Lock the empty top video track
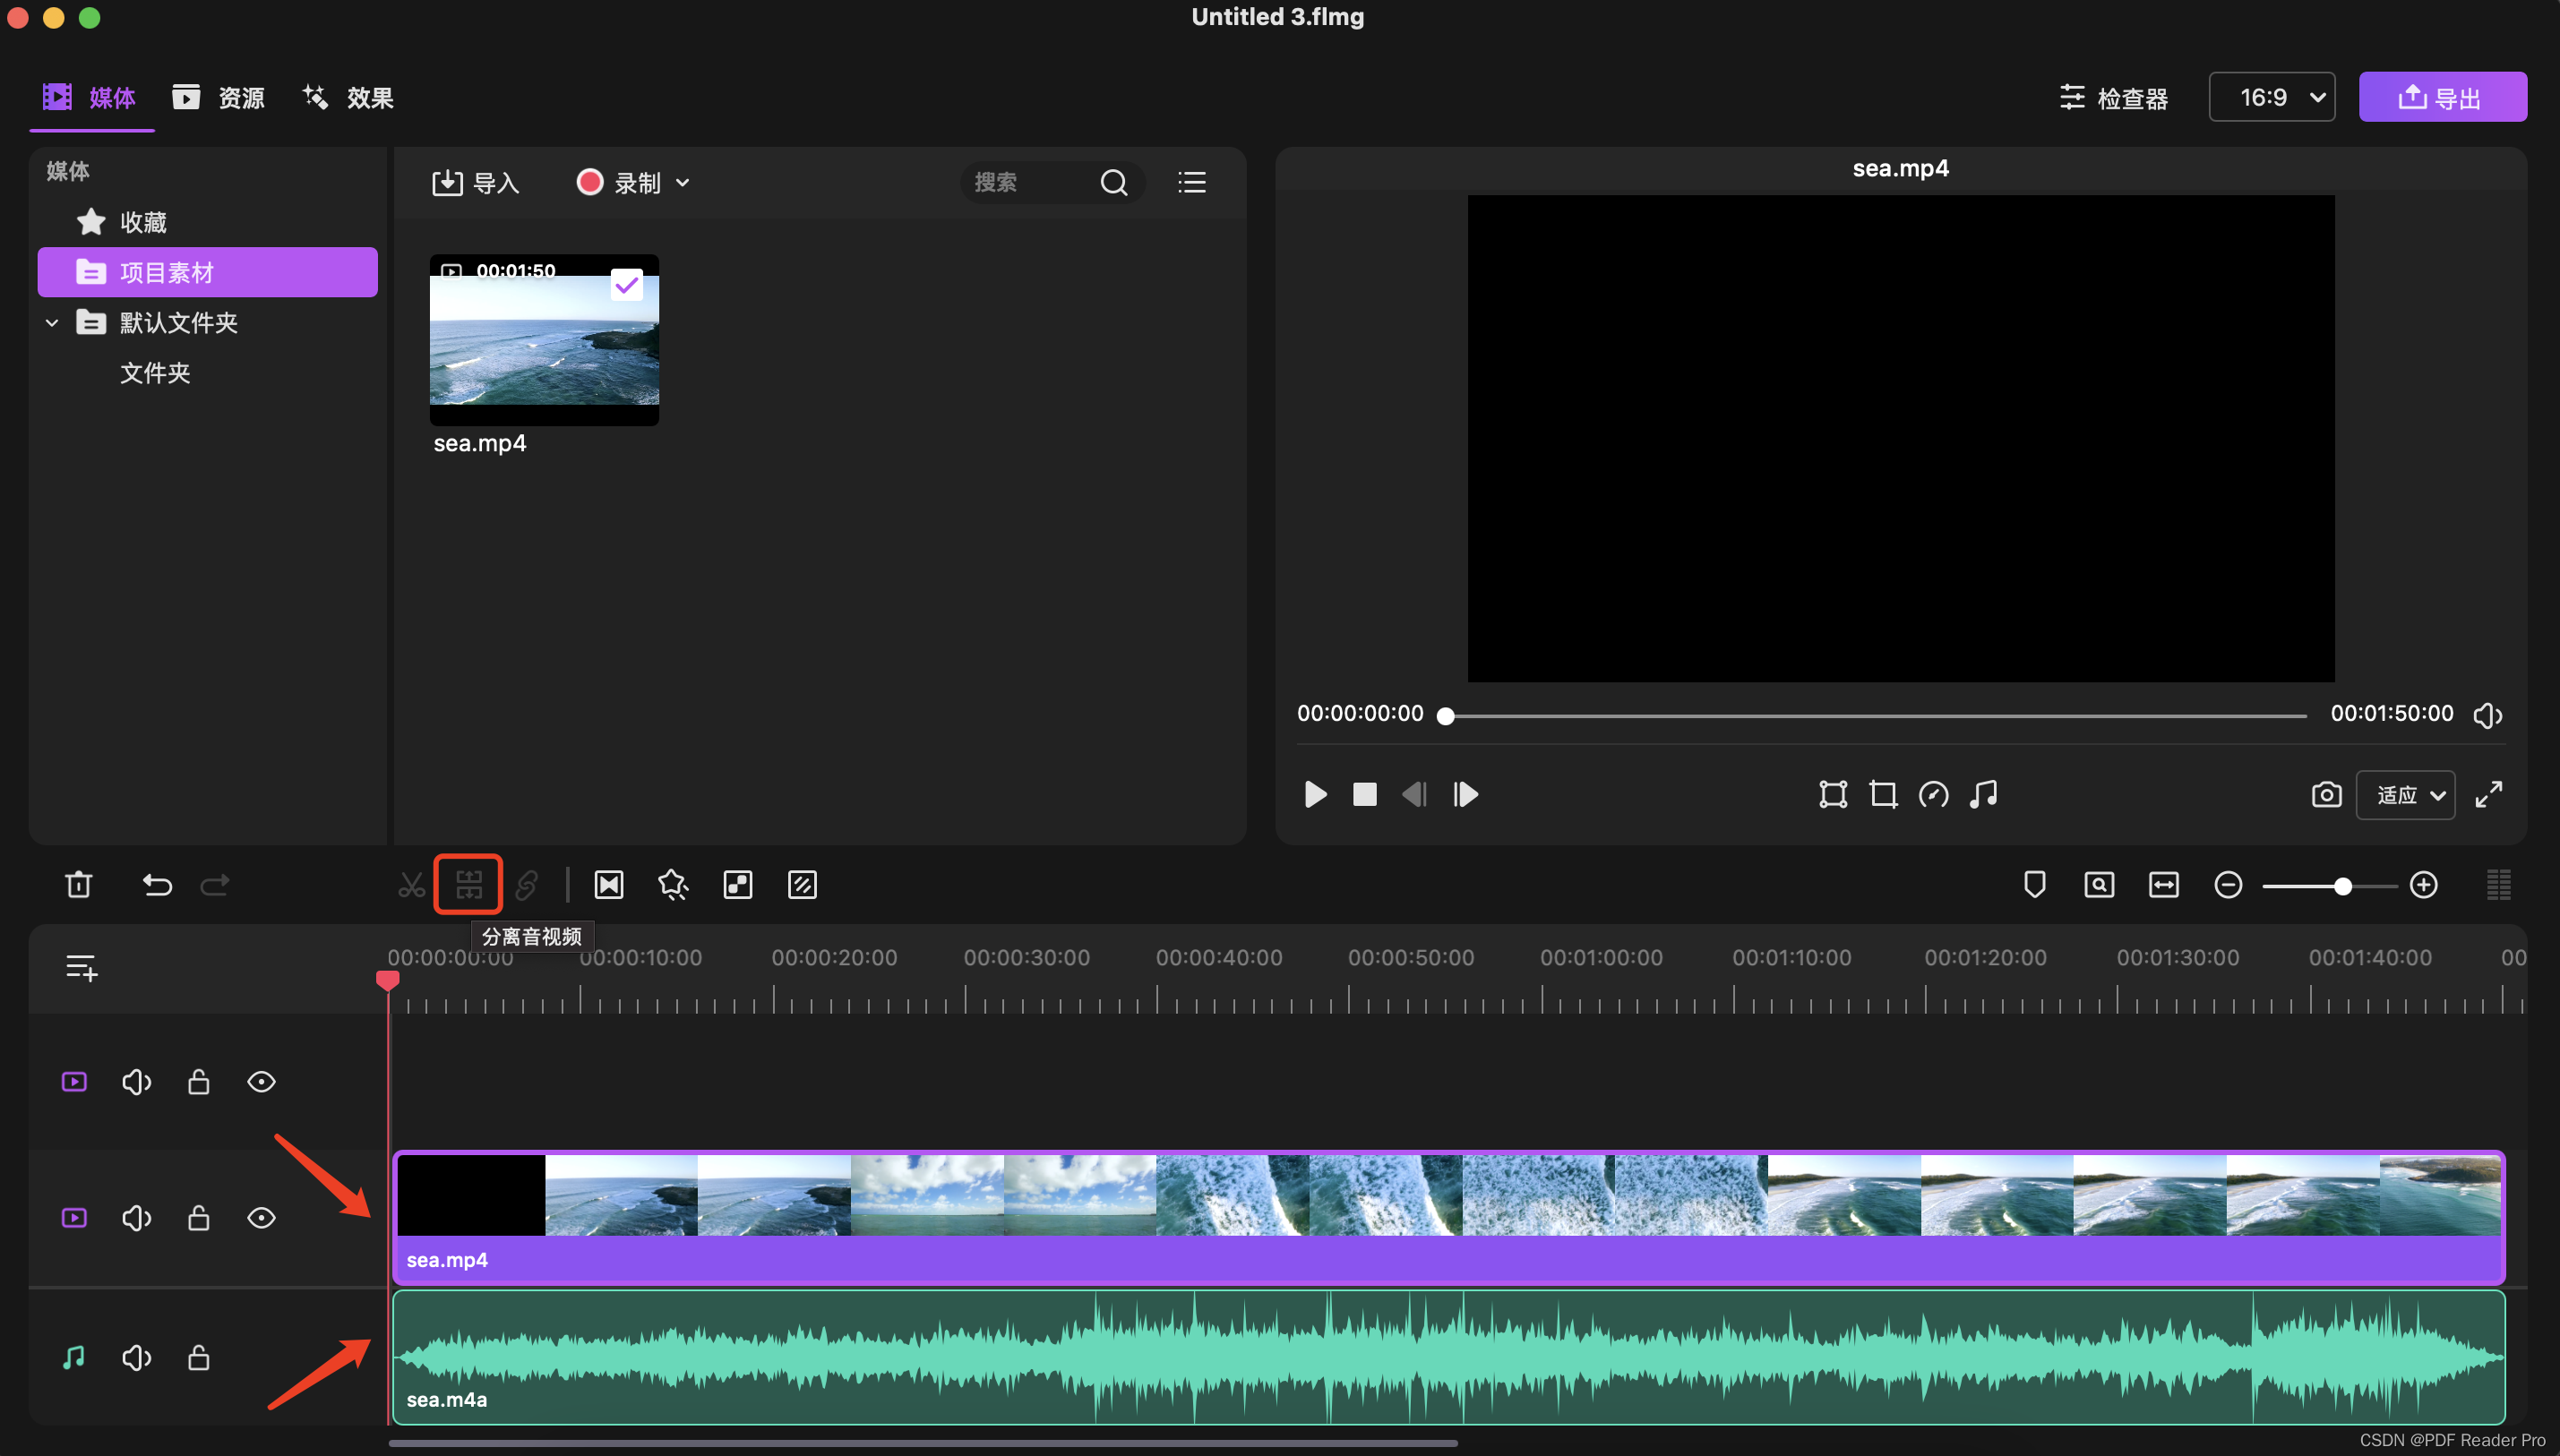The image size is (2560, 1456). (199, 1082)
